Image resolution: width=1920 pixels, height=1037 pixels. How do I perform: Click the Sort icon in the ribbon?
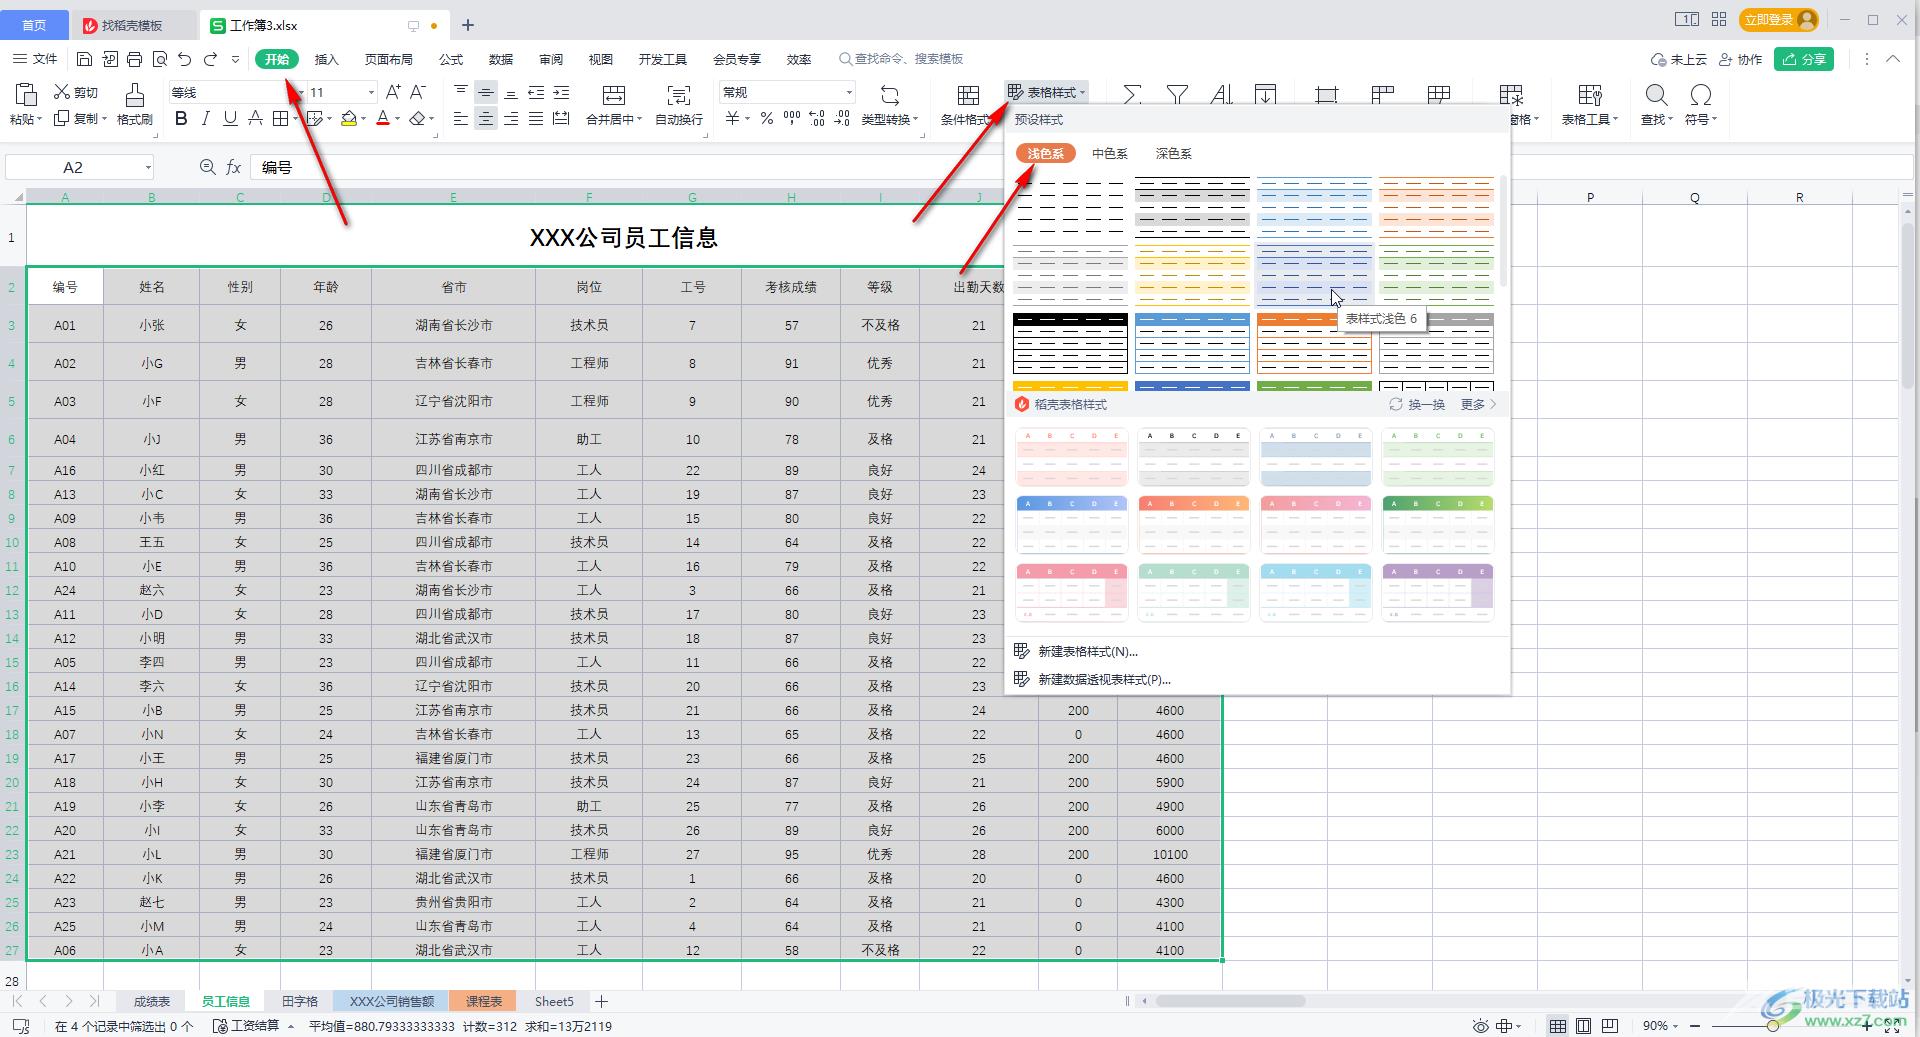(x=1221, y=95)
